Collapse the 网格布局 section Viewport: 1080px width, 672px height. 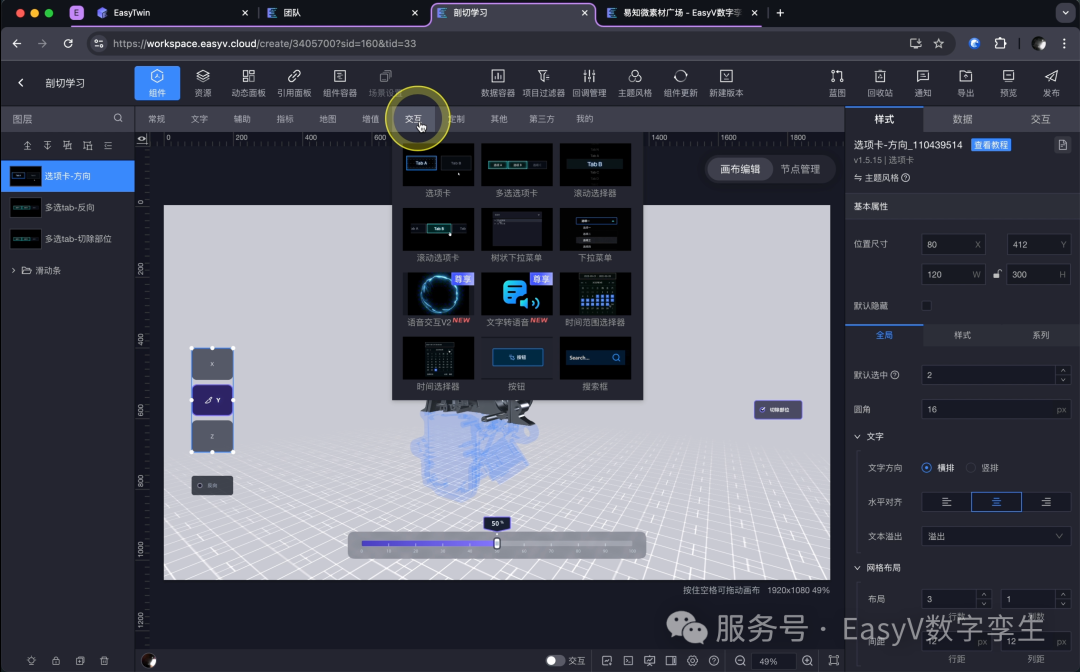[858, 568]
